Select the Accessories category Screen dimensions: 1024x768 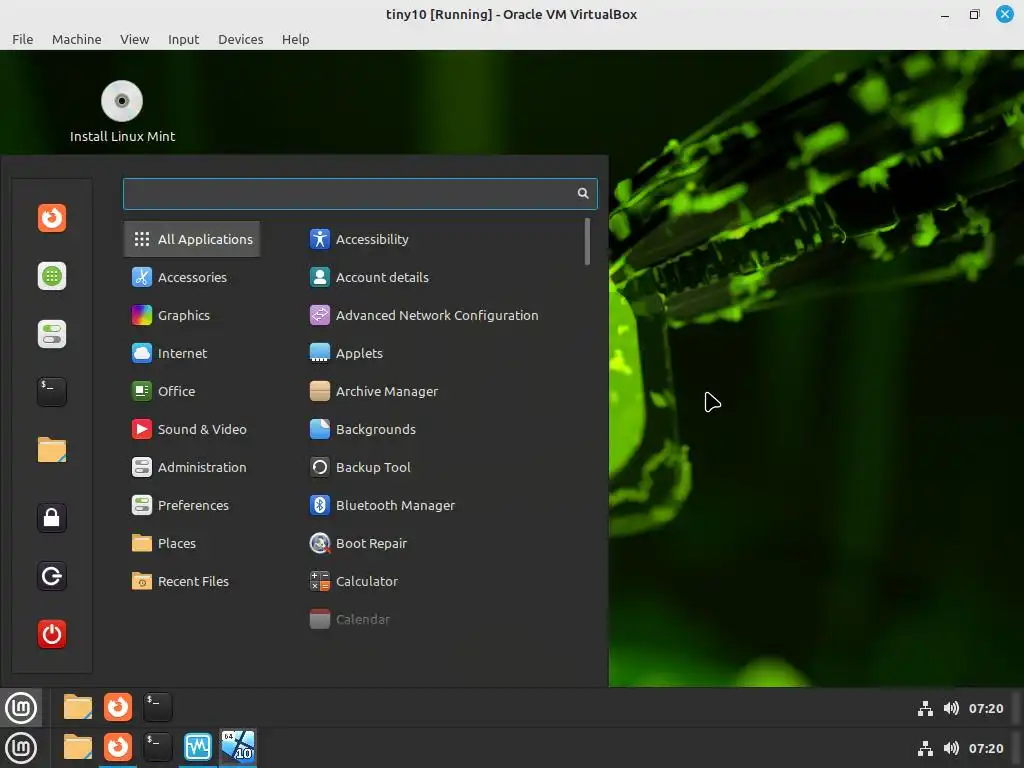click(192, 277)
